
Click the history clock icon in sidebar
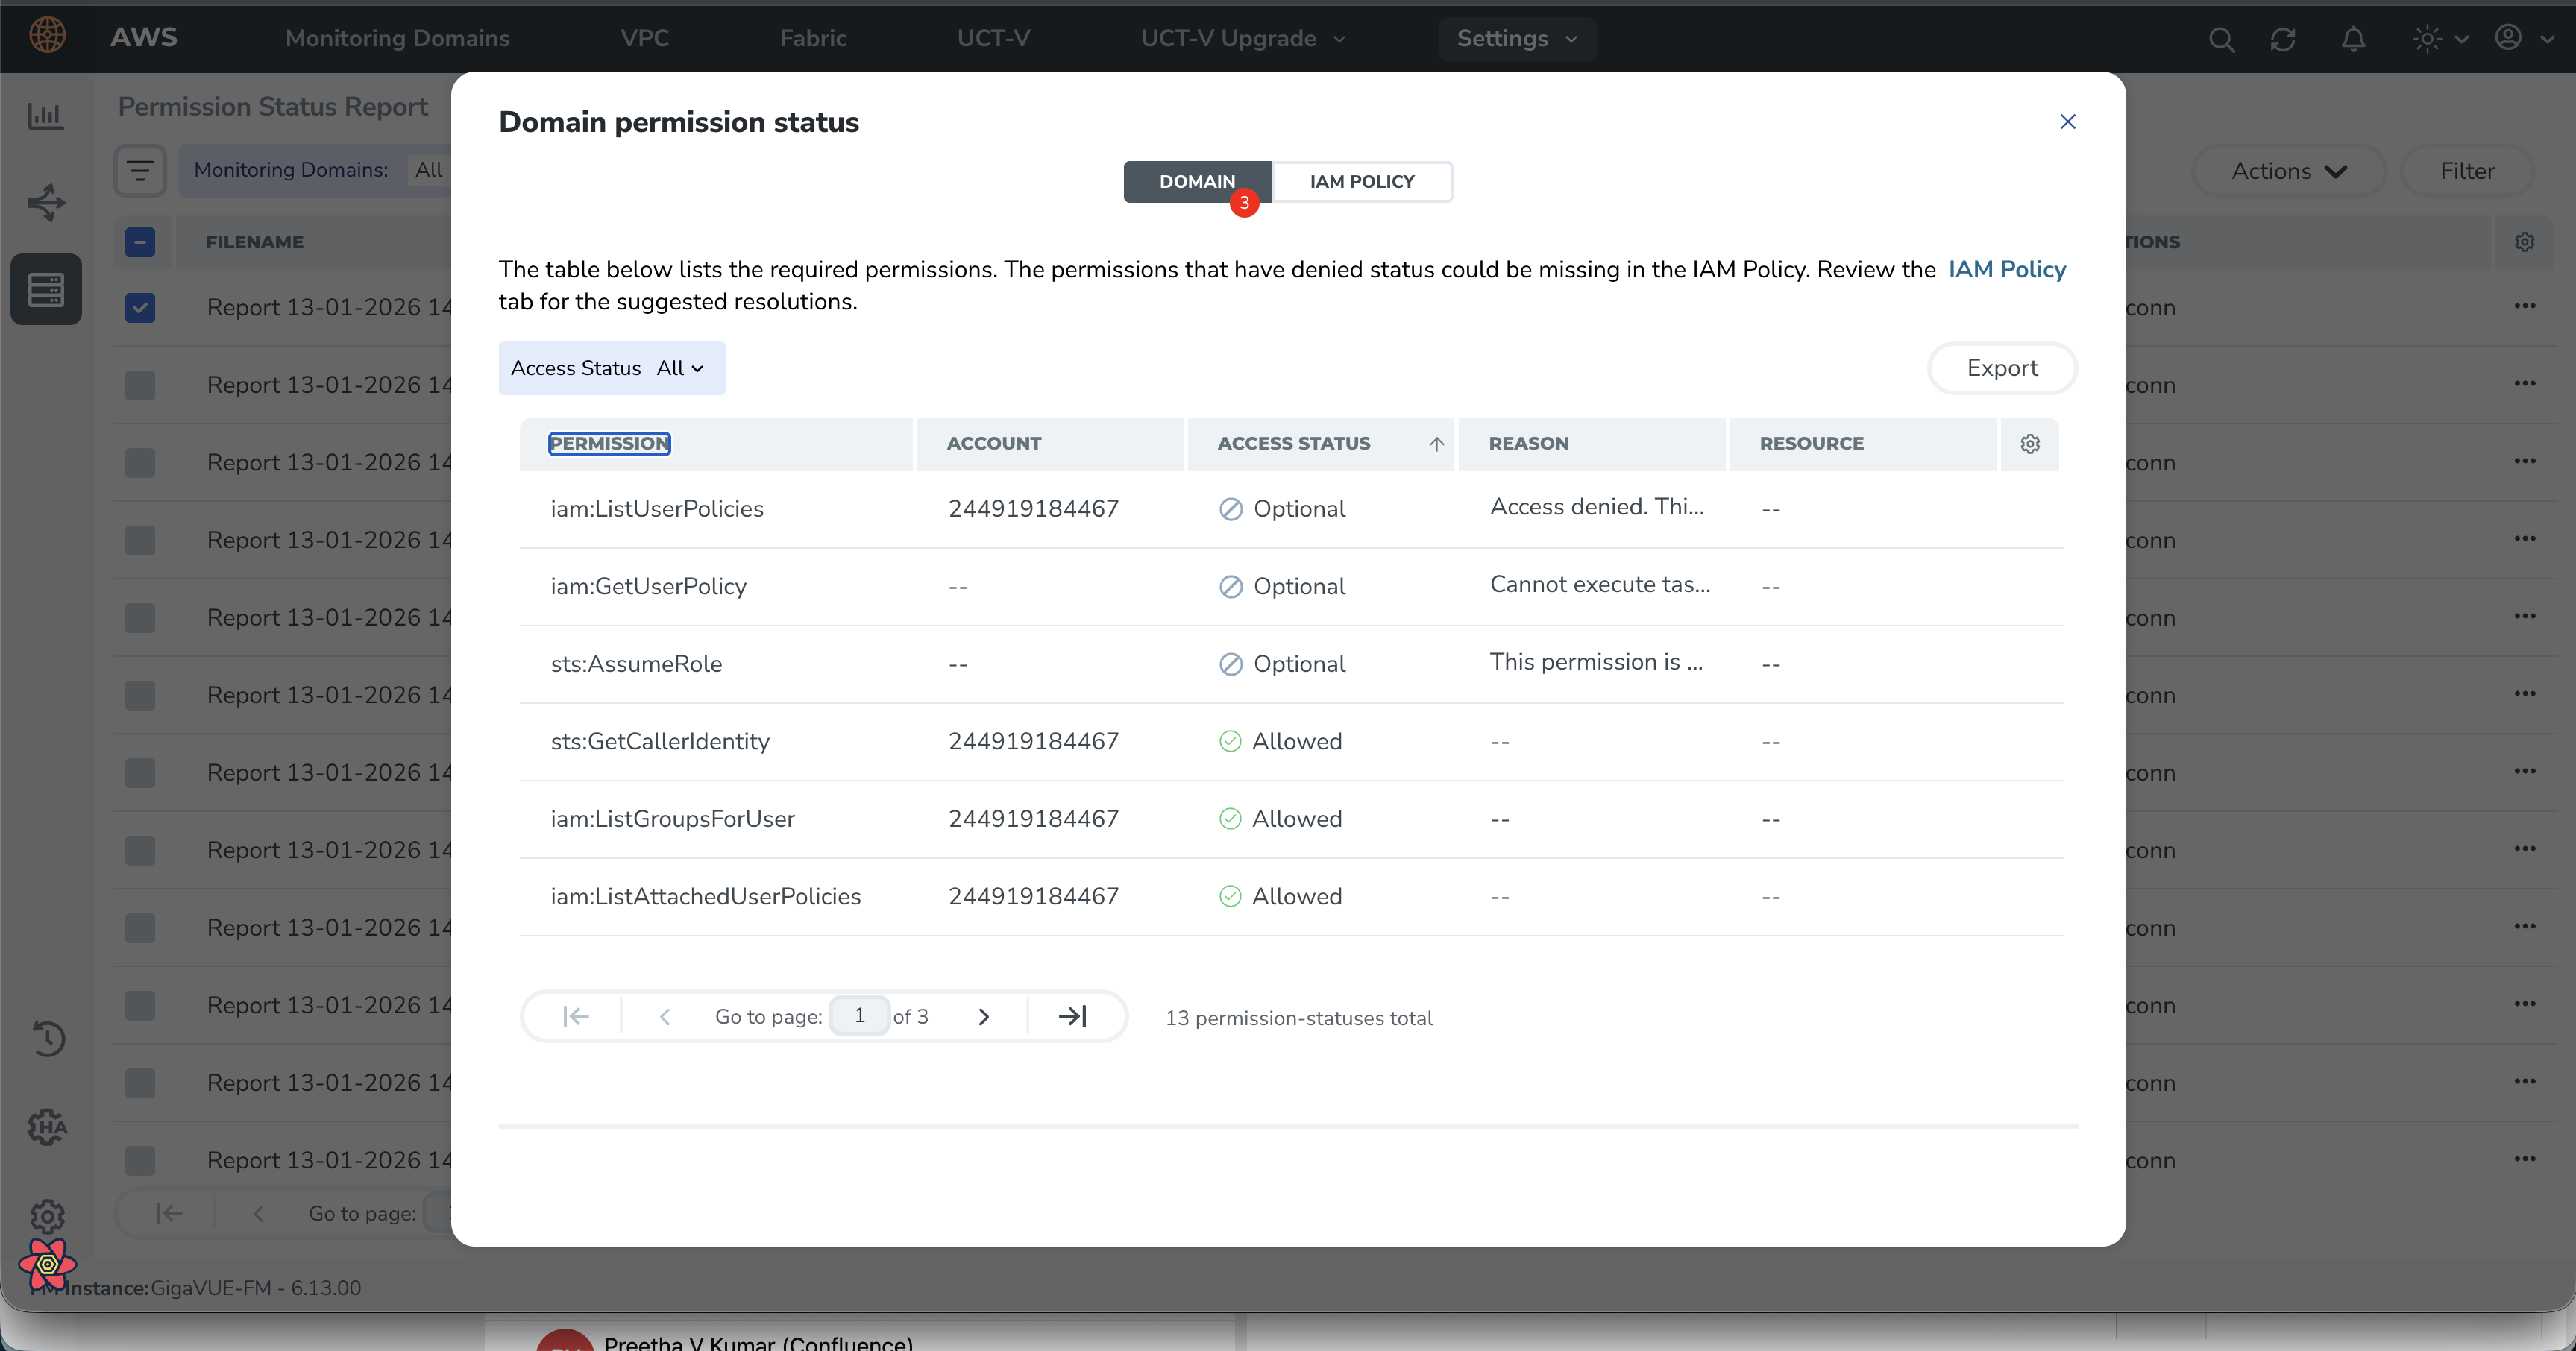point(47,1038)
